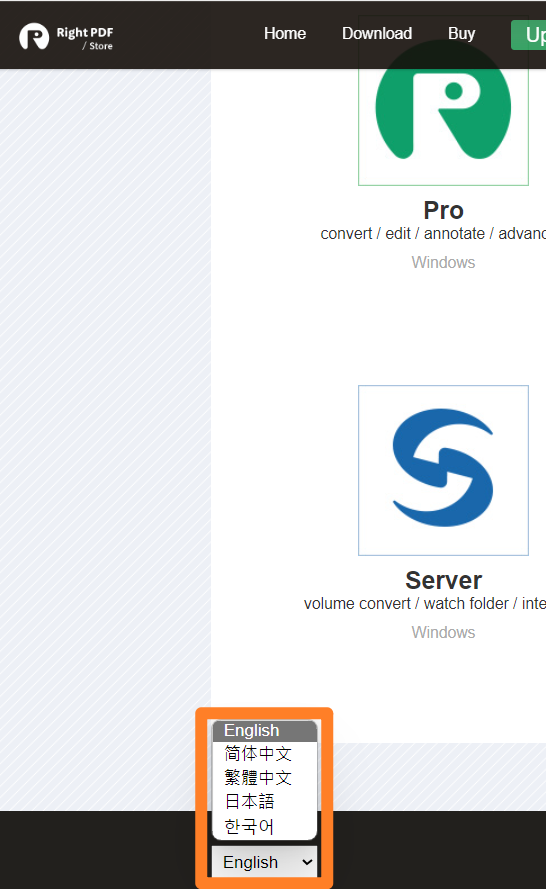
Task: Open the Server product title link
Action: [443, 580]
